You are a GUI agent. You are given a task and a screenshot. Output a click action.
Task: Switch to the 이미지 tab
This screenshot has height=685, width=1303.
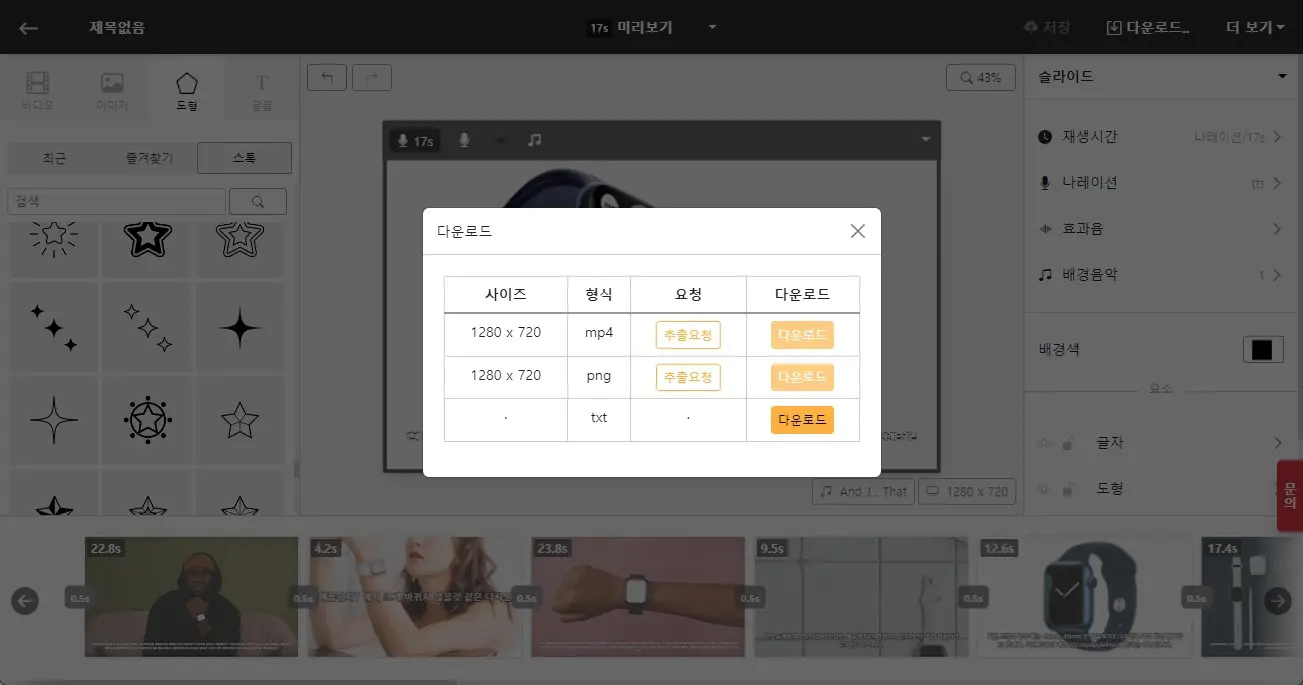[x=112, y=91]
